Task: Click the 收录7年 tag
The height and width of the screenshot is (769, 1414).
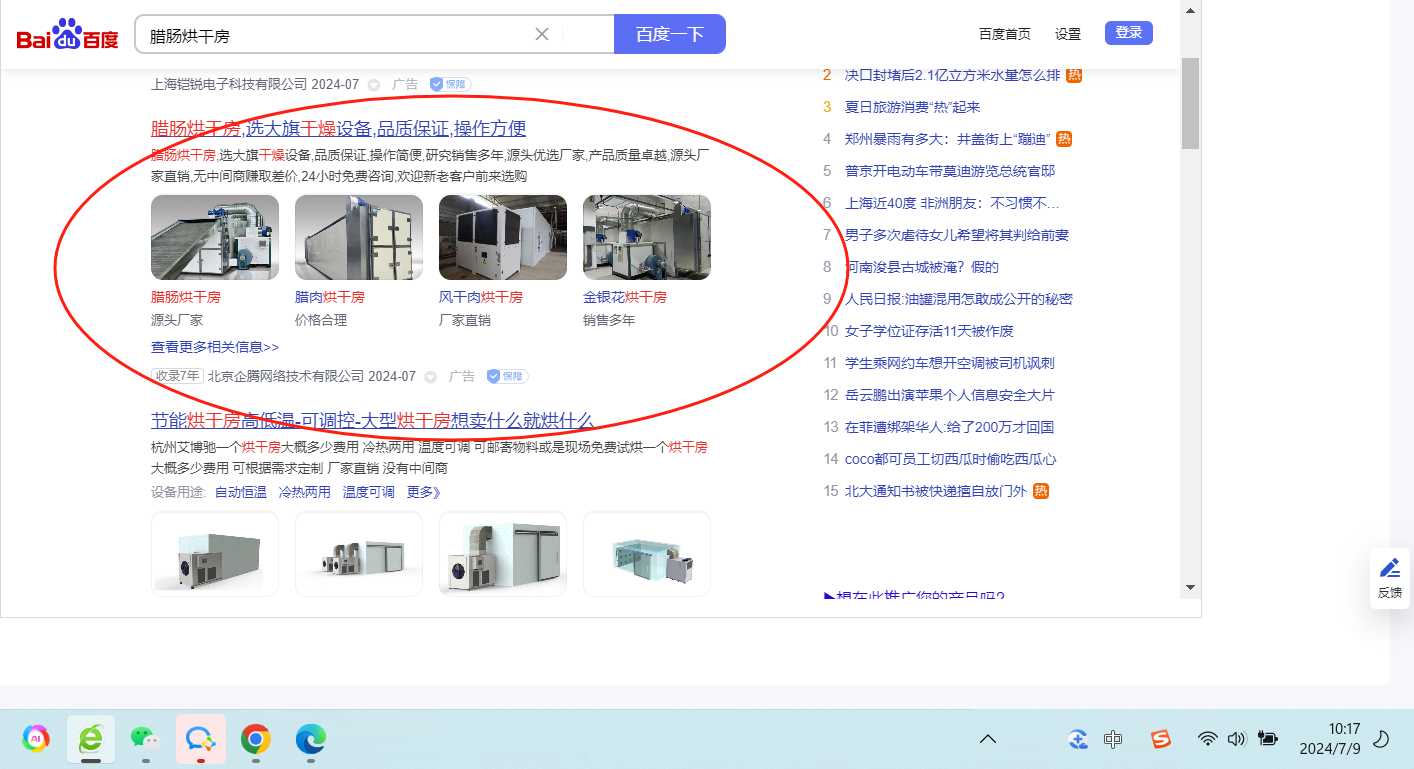Action: click(x=177, y=377)
